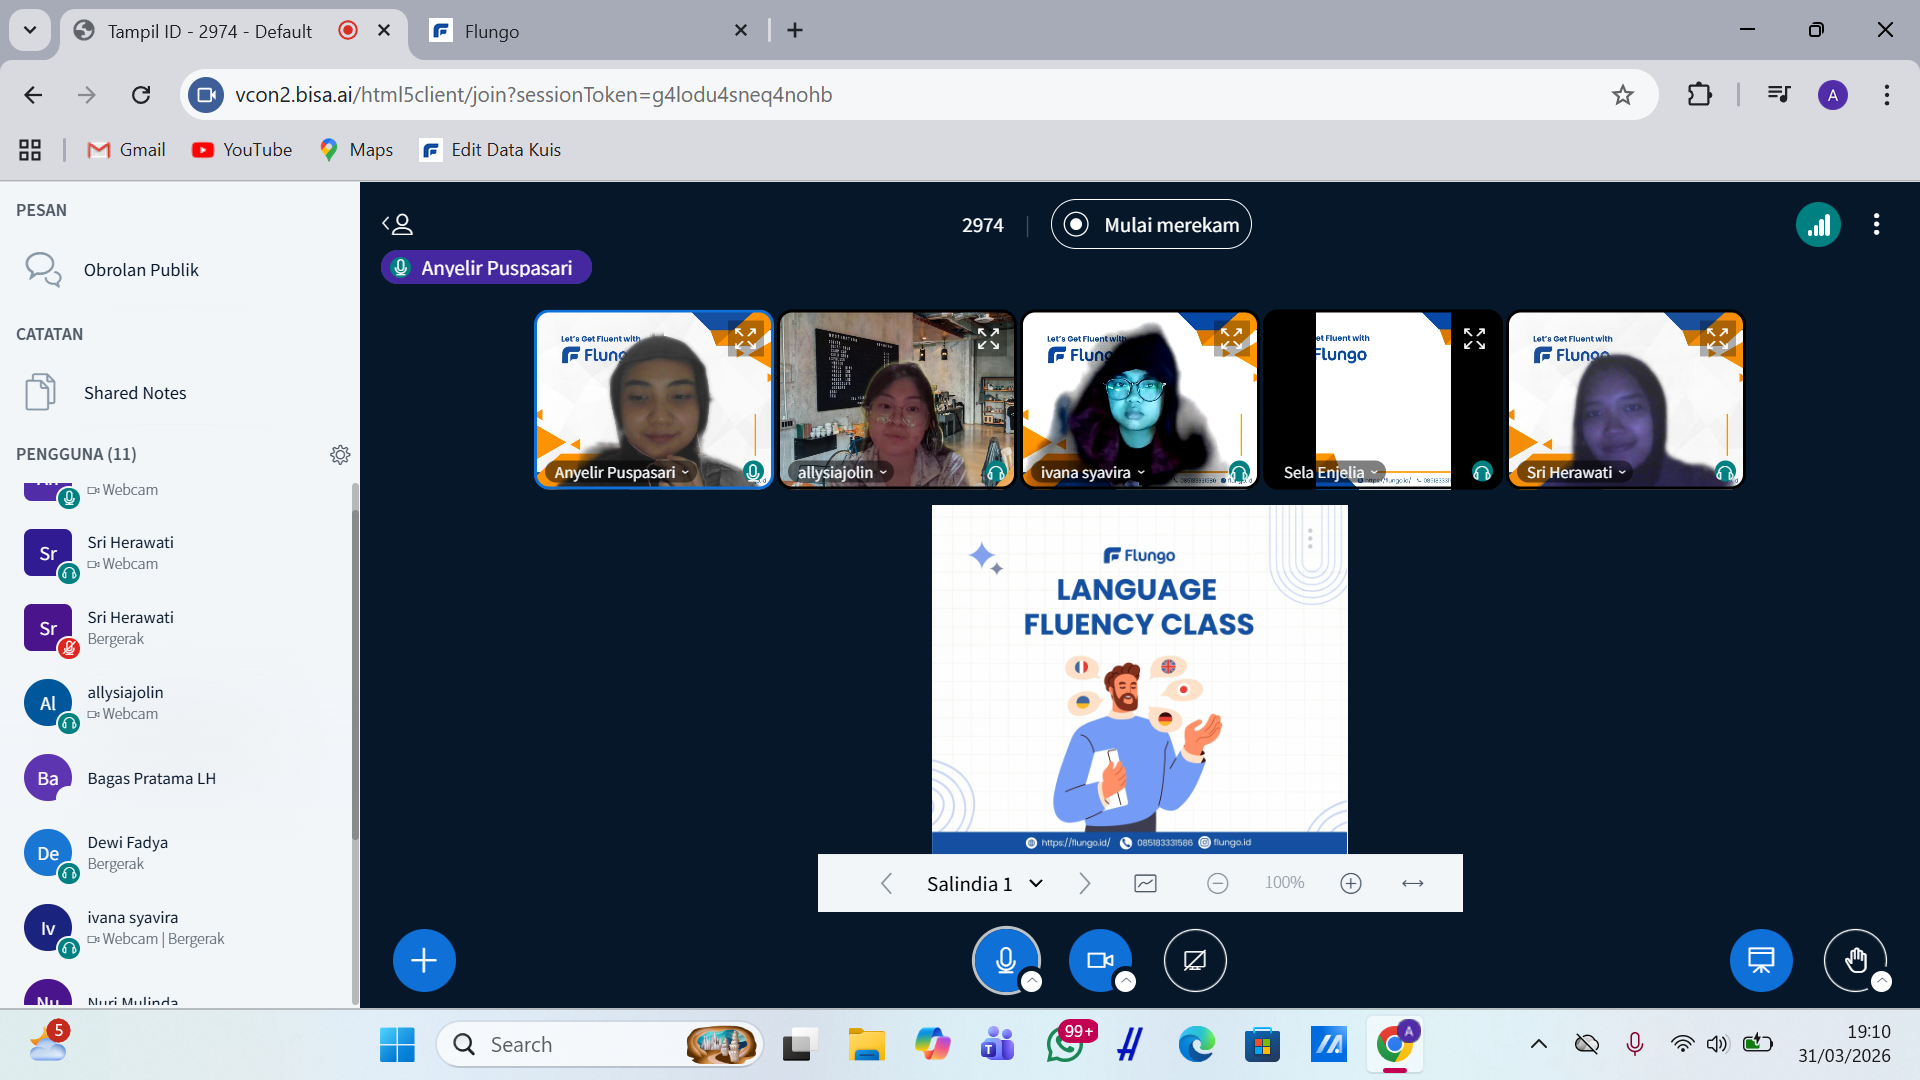The width and height of the screenshot is (1920, 1080).
Task: Open Obrolan Publik chat
Action: pyautogui.click(x=180, y=270)
